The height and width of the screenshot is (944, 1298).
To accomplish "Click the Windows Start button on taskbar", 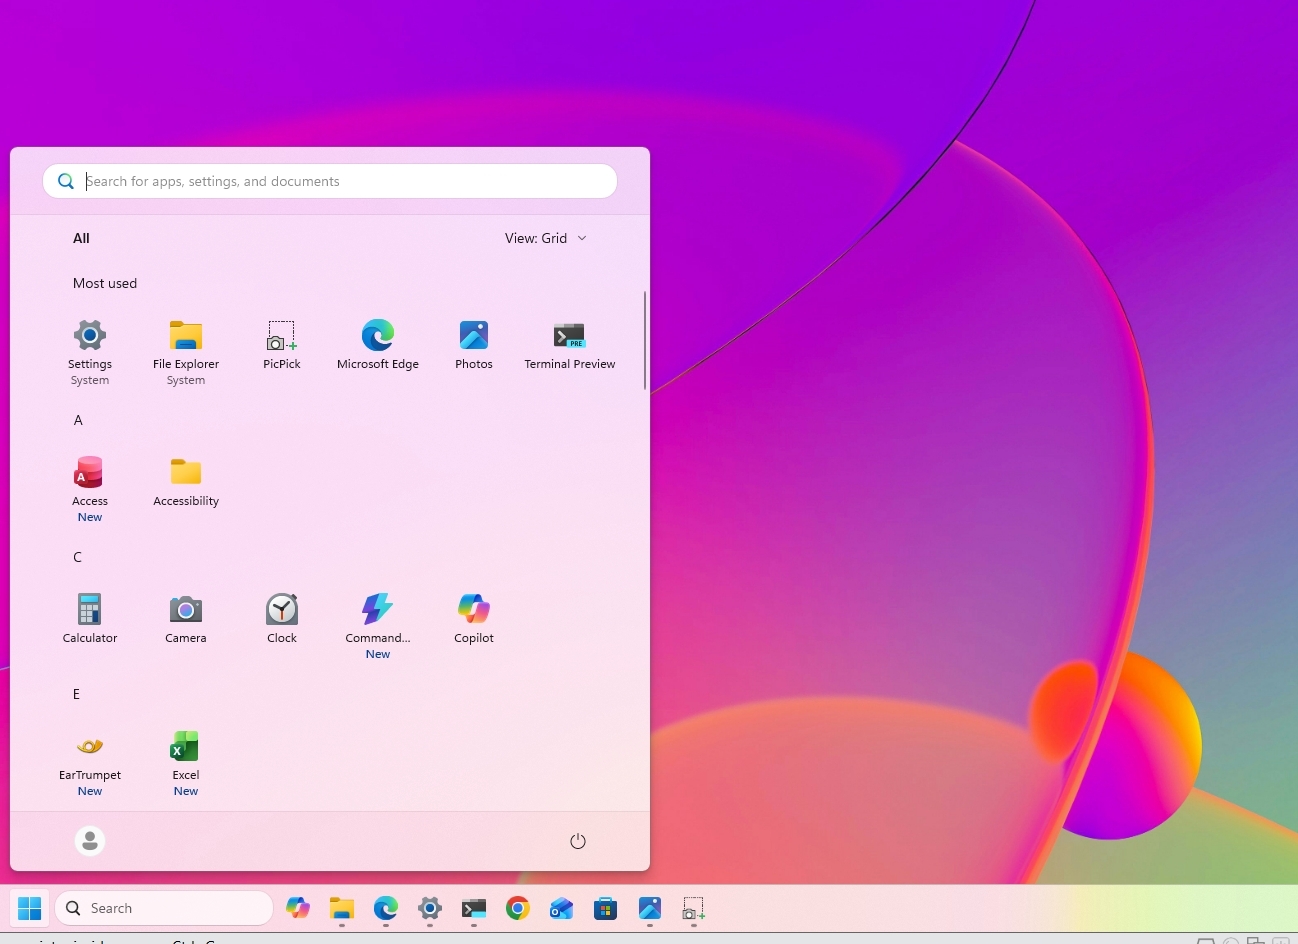I will 30,908.
